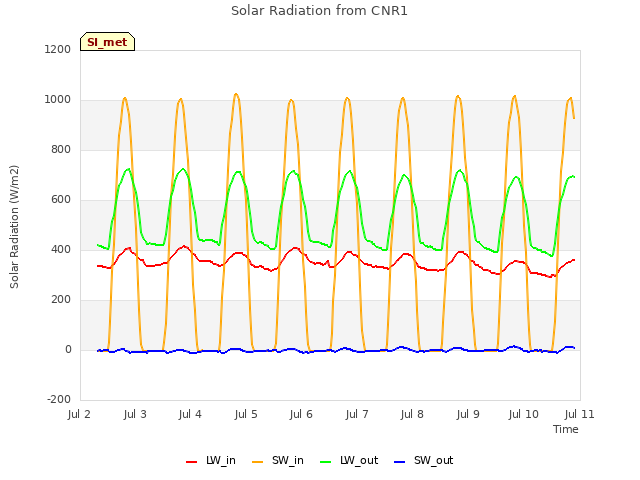Click the 800 y-axis tick label
Viewport: 640px width, 480px height.
[x=61, y=149]
